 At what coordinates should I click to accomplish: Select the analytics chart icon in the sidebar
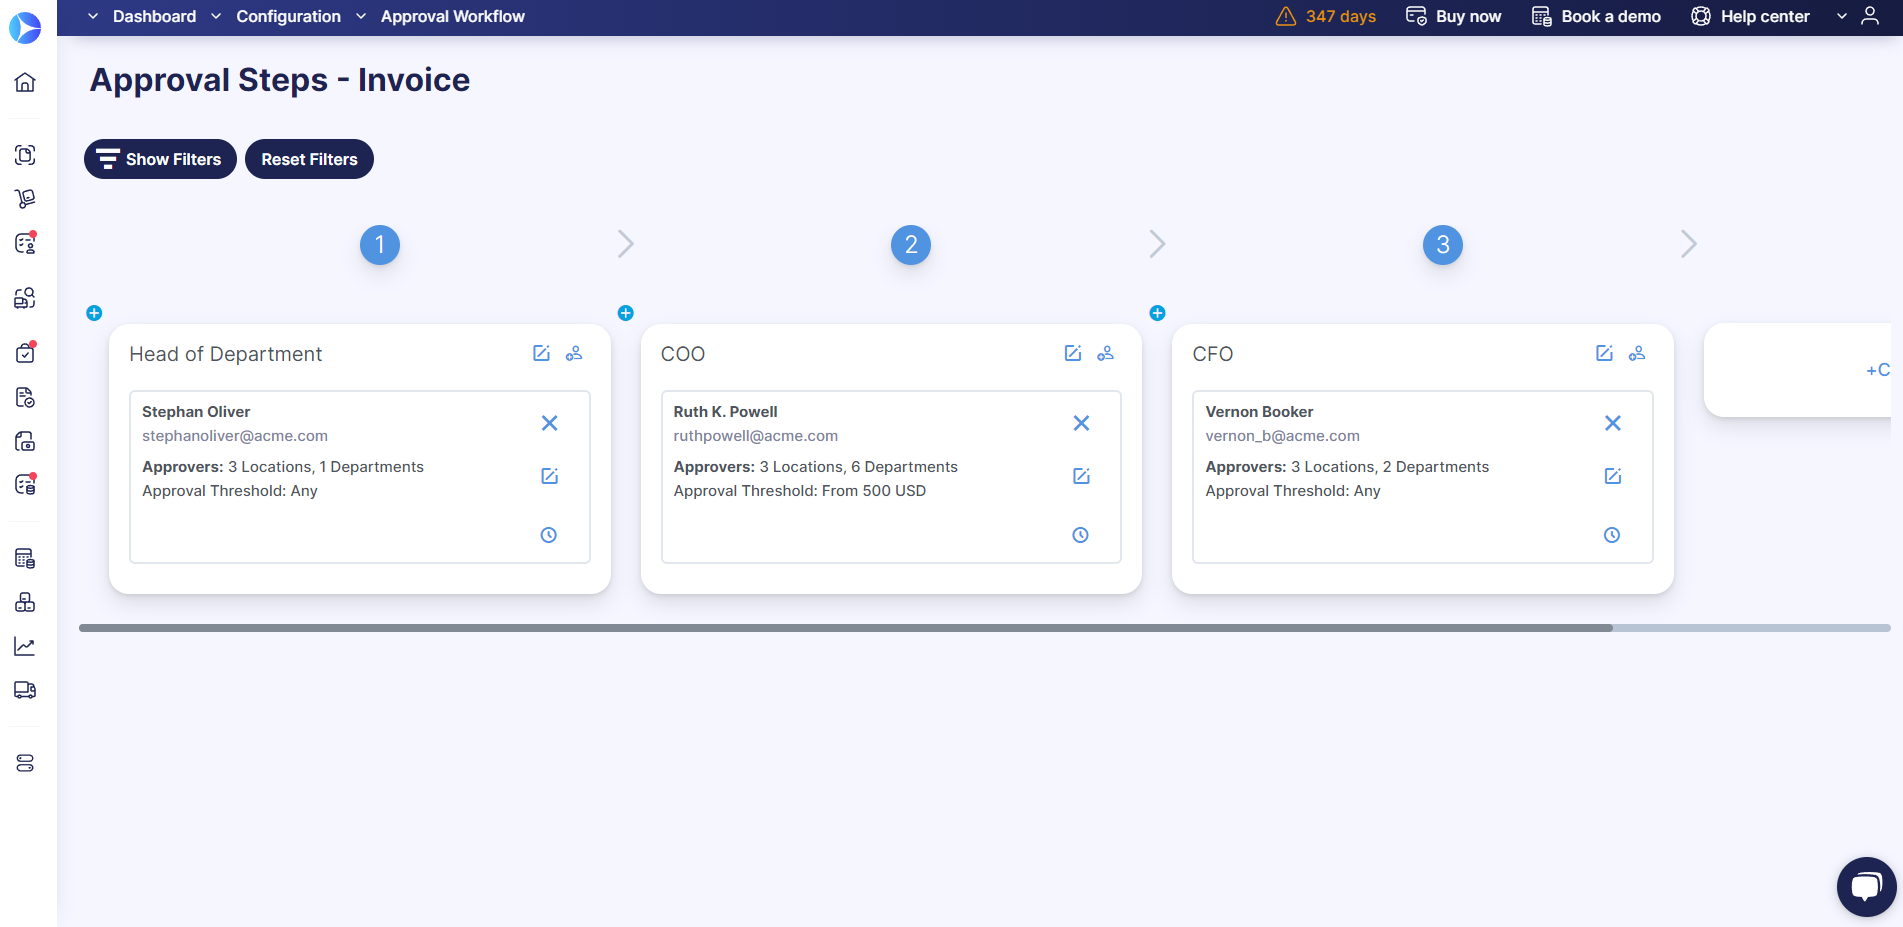[x=25, y=645]
